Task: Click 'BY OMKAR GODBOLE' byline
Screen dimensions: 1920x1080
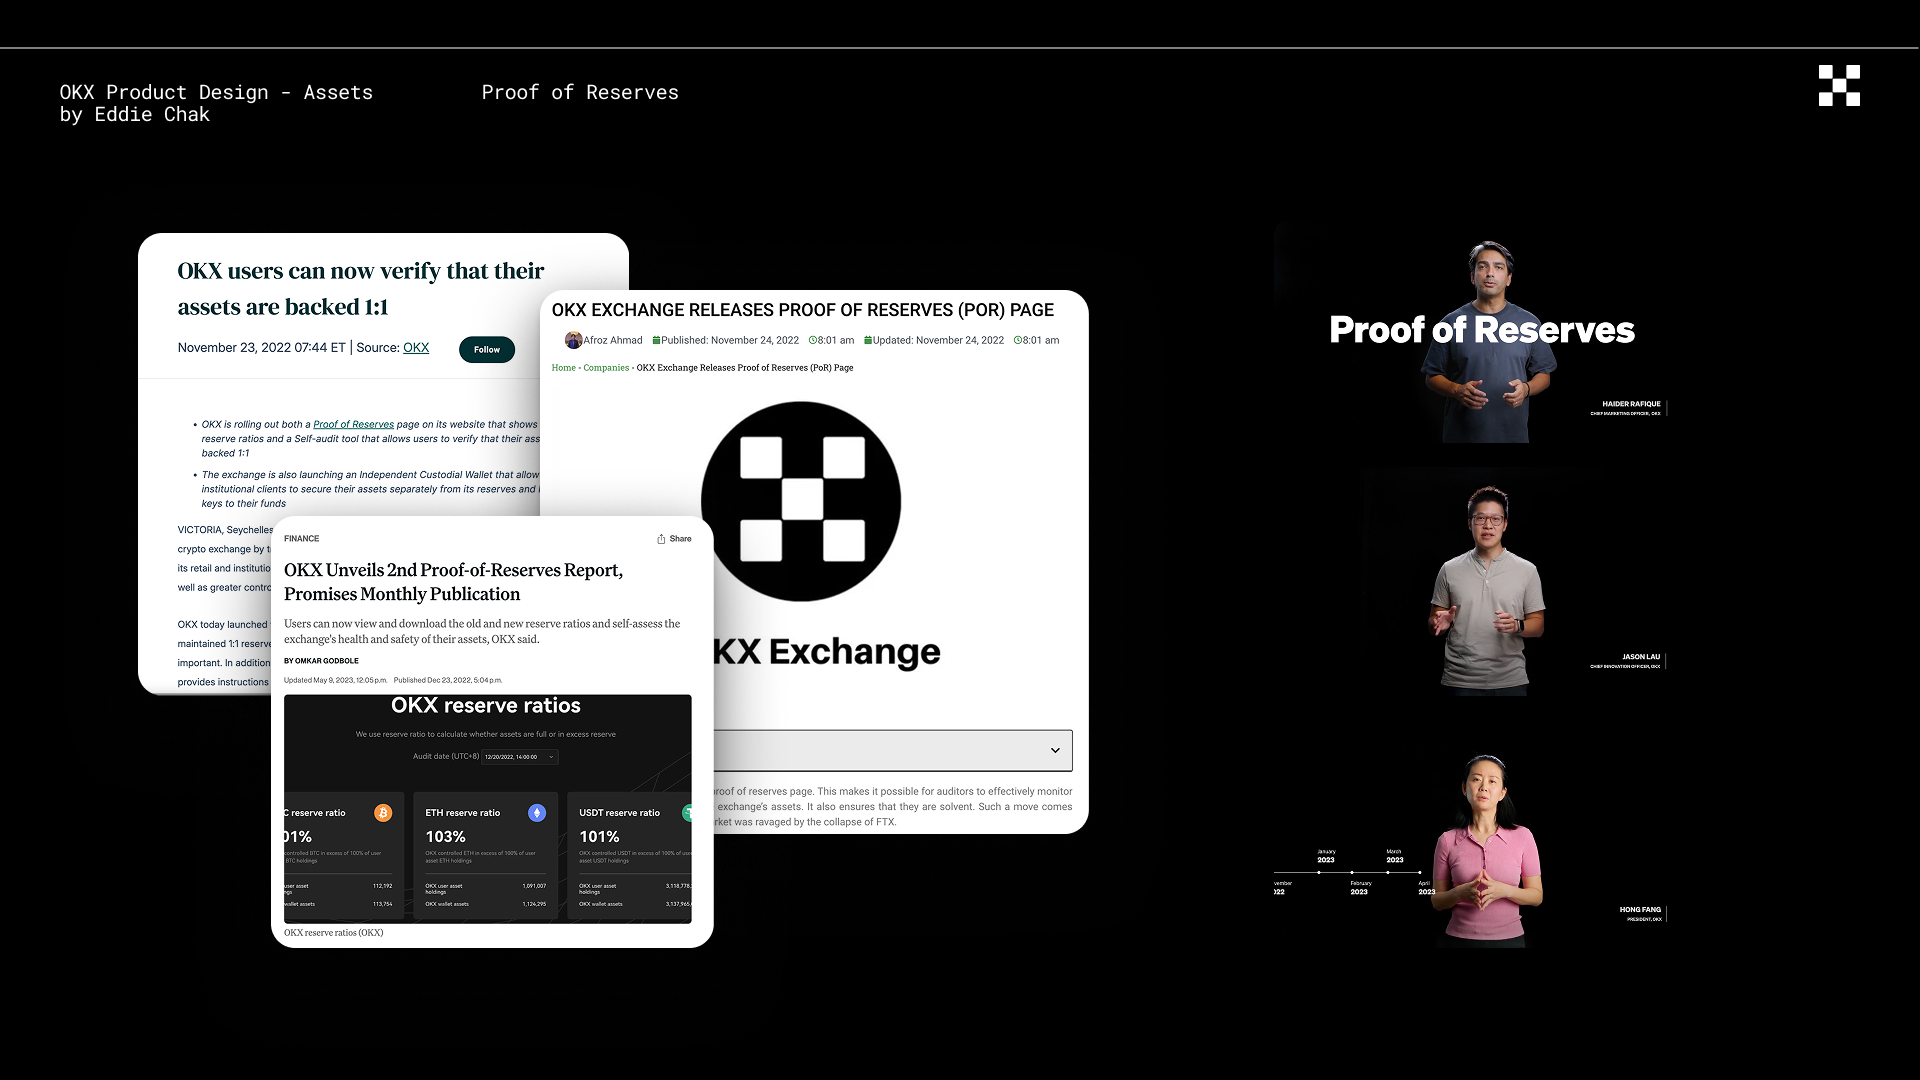Action: [321, 661]
